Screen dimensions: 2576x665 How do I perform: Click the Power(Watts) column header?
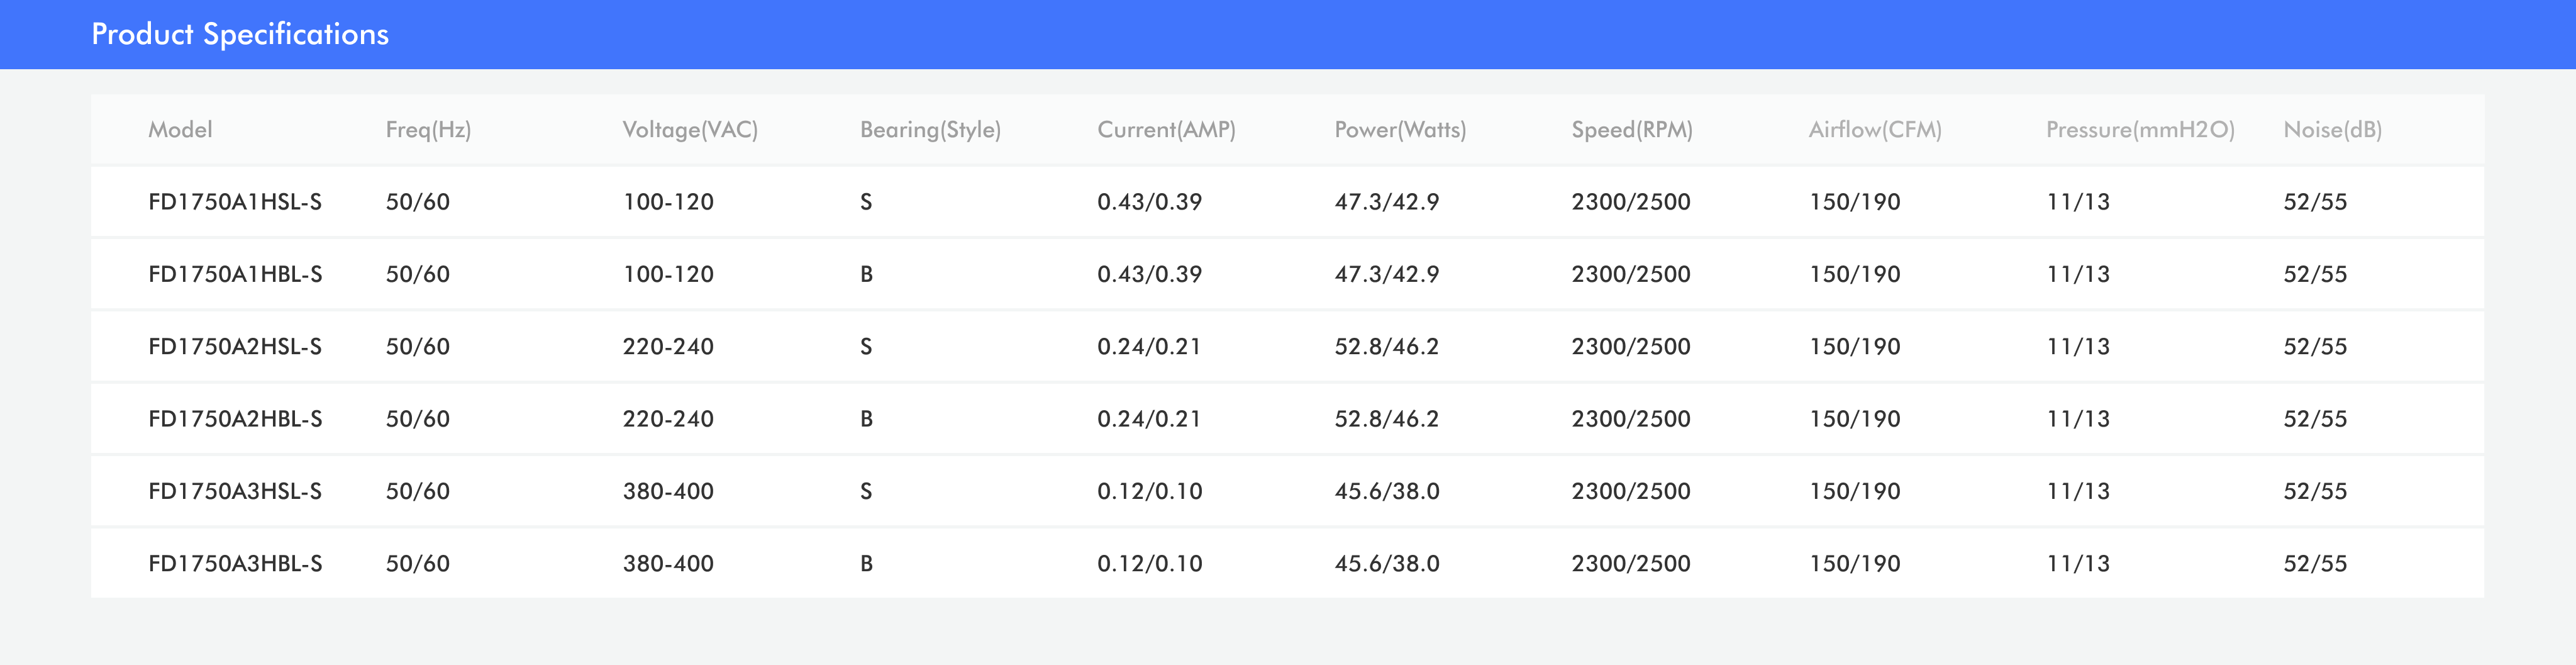(1400, 130)
